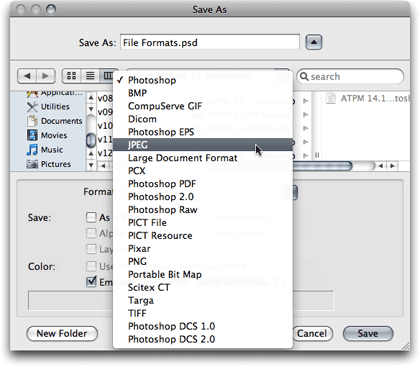Select Targa format entry
420x367 pixels.
tap(203, 300)
